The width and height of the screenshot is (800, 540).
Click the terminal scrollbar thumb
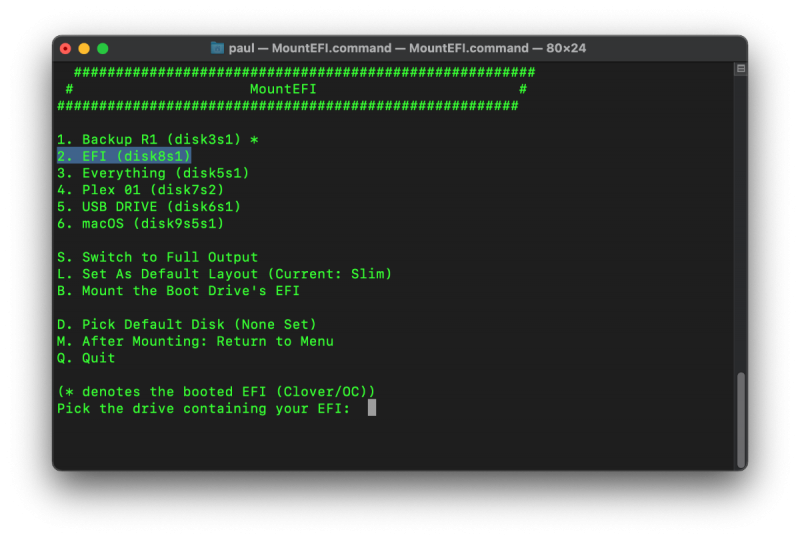click(741, 418)
